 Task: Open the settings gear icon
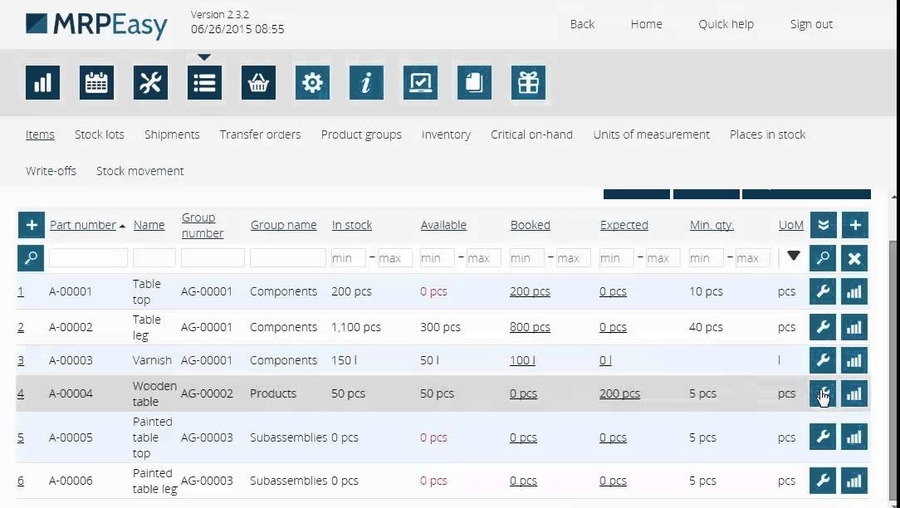(313, 83)
